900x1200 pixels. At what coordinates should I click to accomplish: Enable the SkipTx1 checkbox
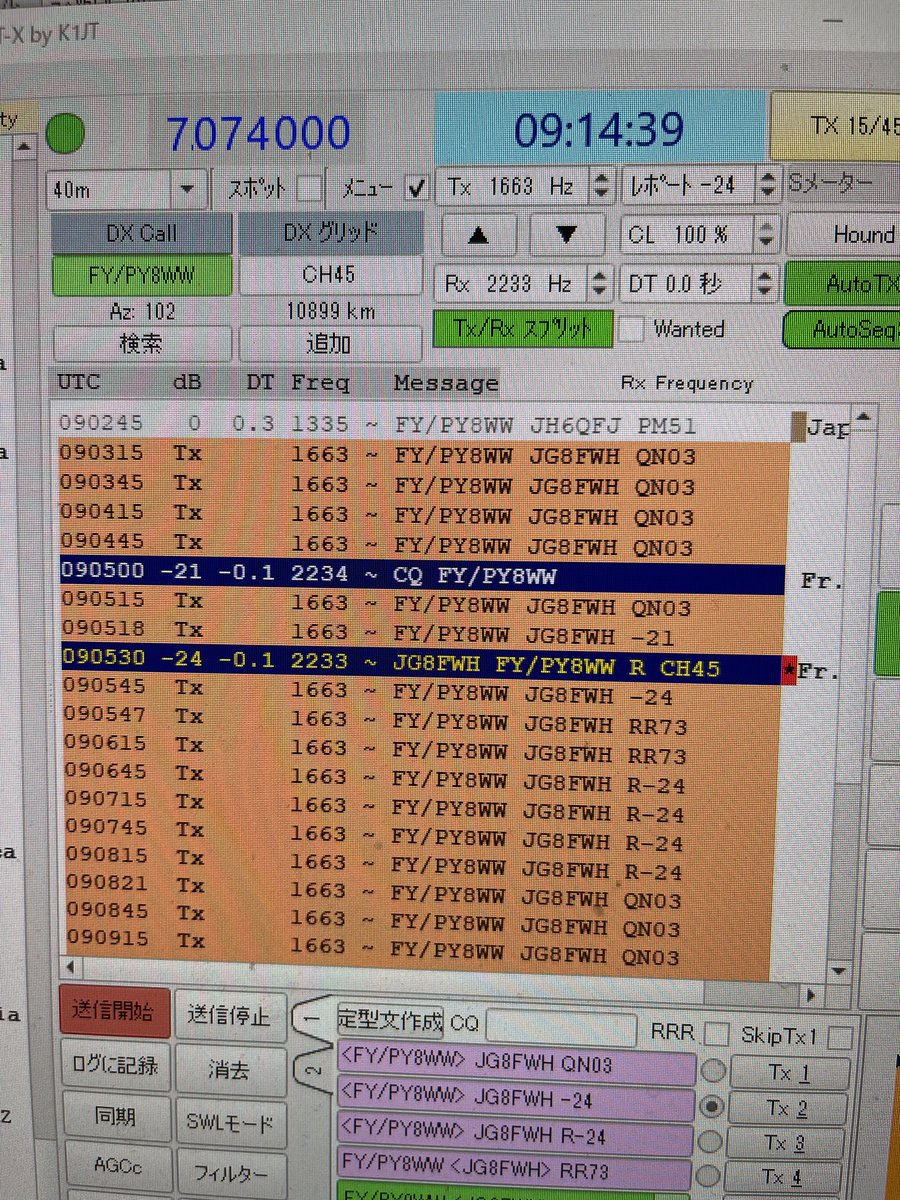pyautogui.click(x=841, y=1037)
